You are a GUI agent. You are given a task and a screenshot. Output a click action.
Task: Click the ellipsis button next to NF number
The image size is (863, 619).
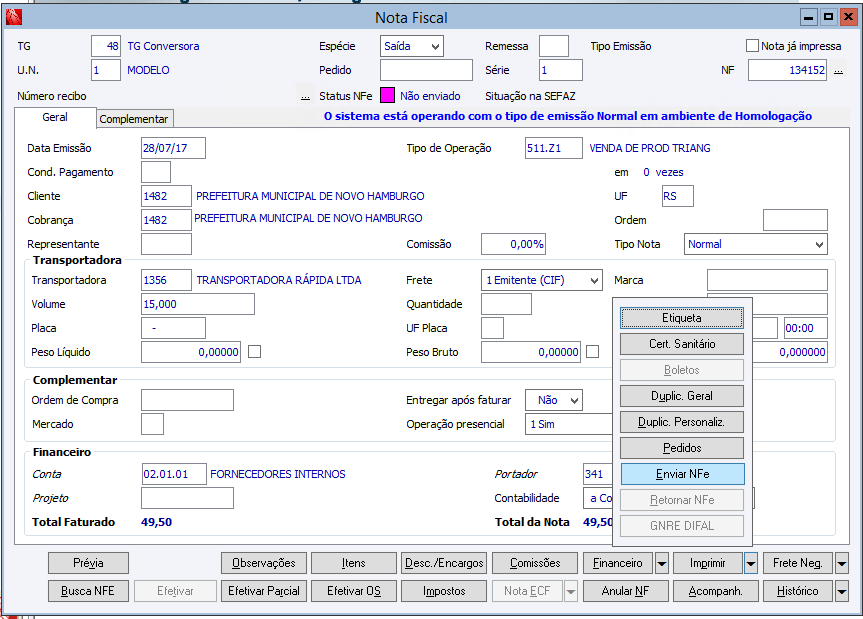pos(838,71)
